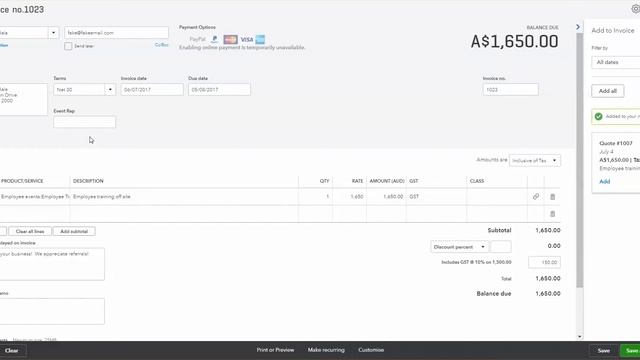Click the GST cell on first line

tap(436, 197)
